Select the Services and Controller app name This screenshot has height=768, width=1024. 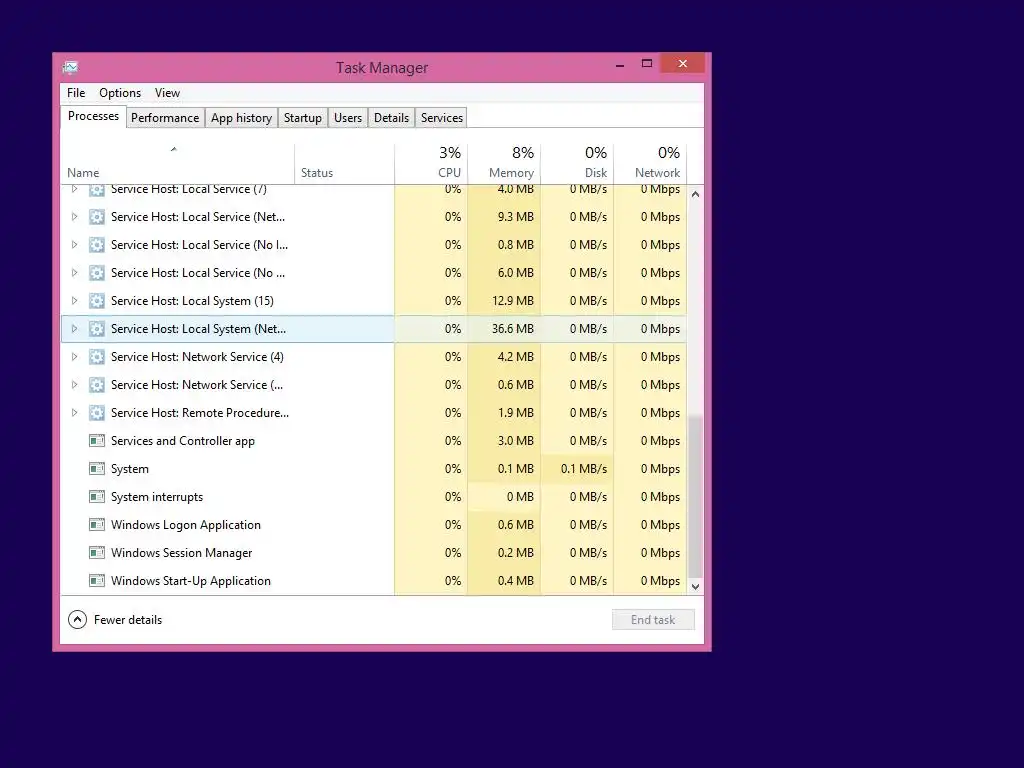pos(183,441)
